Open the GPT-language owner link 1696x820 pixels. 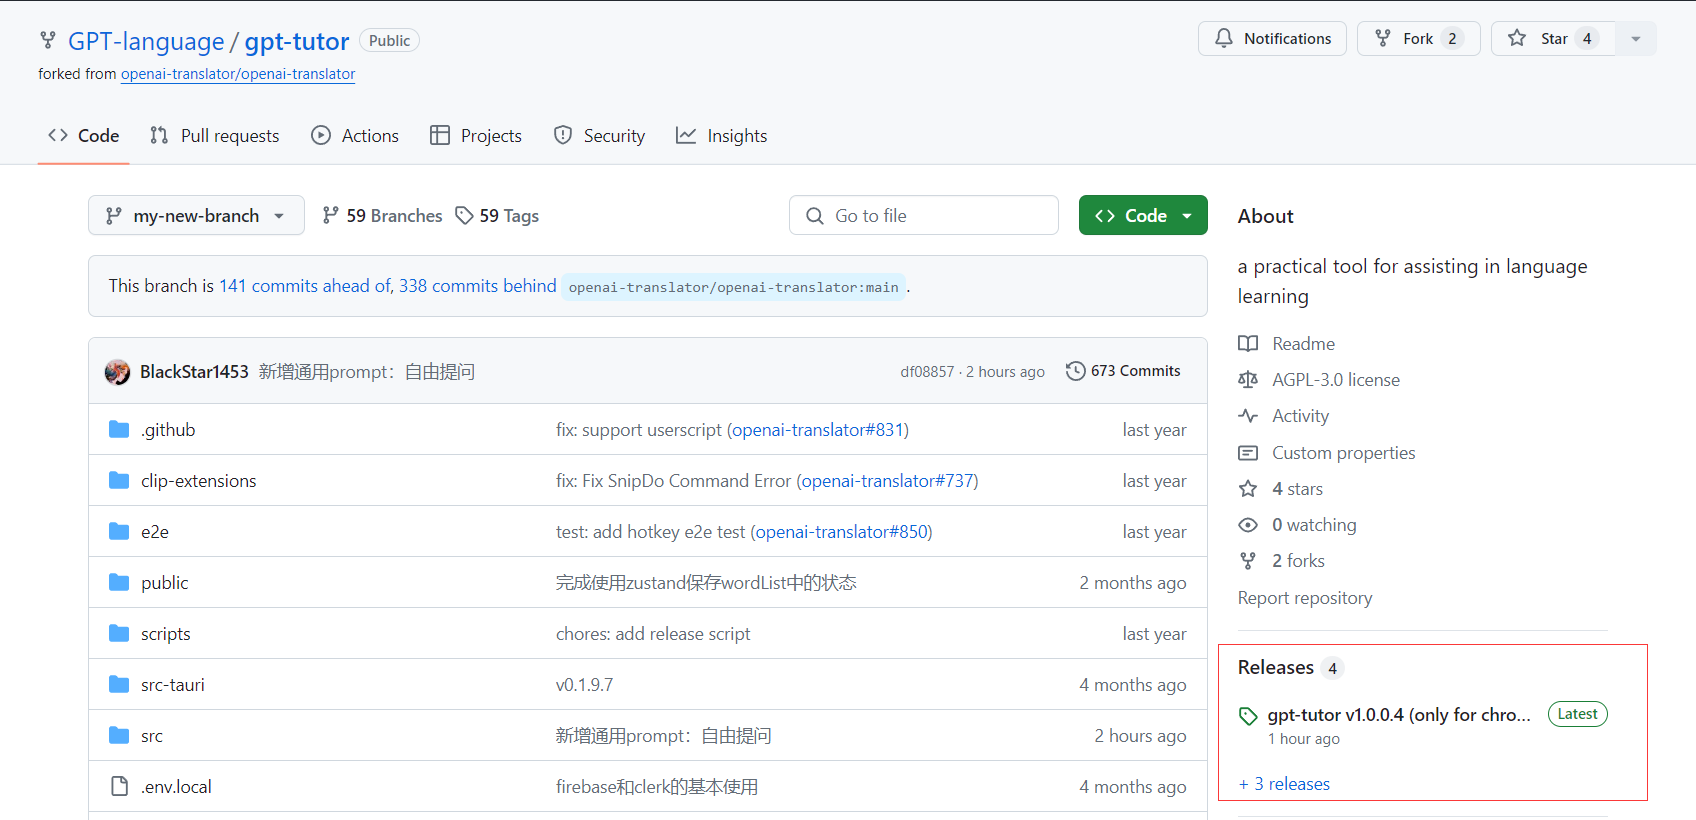tap(146, 41)
